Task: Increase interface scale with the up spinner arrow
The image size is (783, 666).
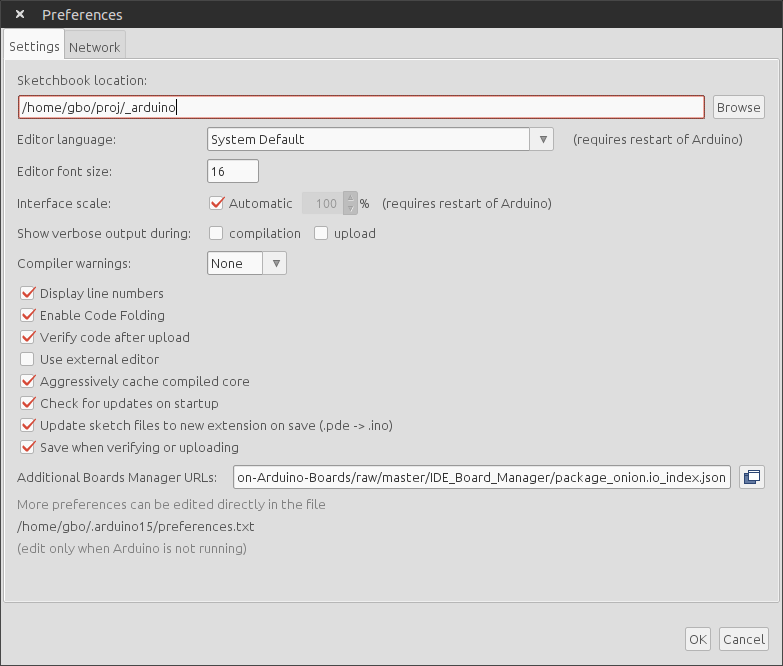Action: click(351, 198)
